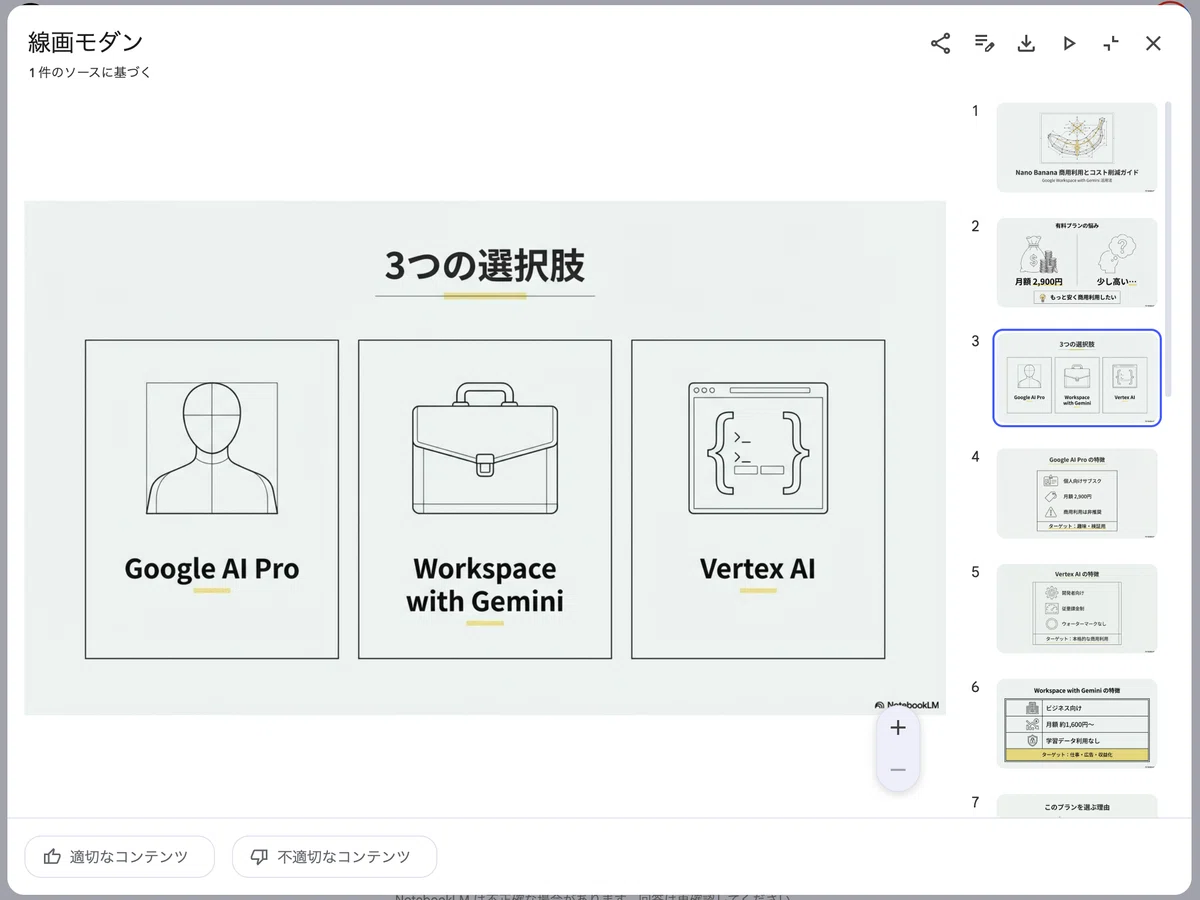Click the Google AI Pro card label
This screenshot has width=1200, height=900.
(212, 569)
